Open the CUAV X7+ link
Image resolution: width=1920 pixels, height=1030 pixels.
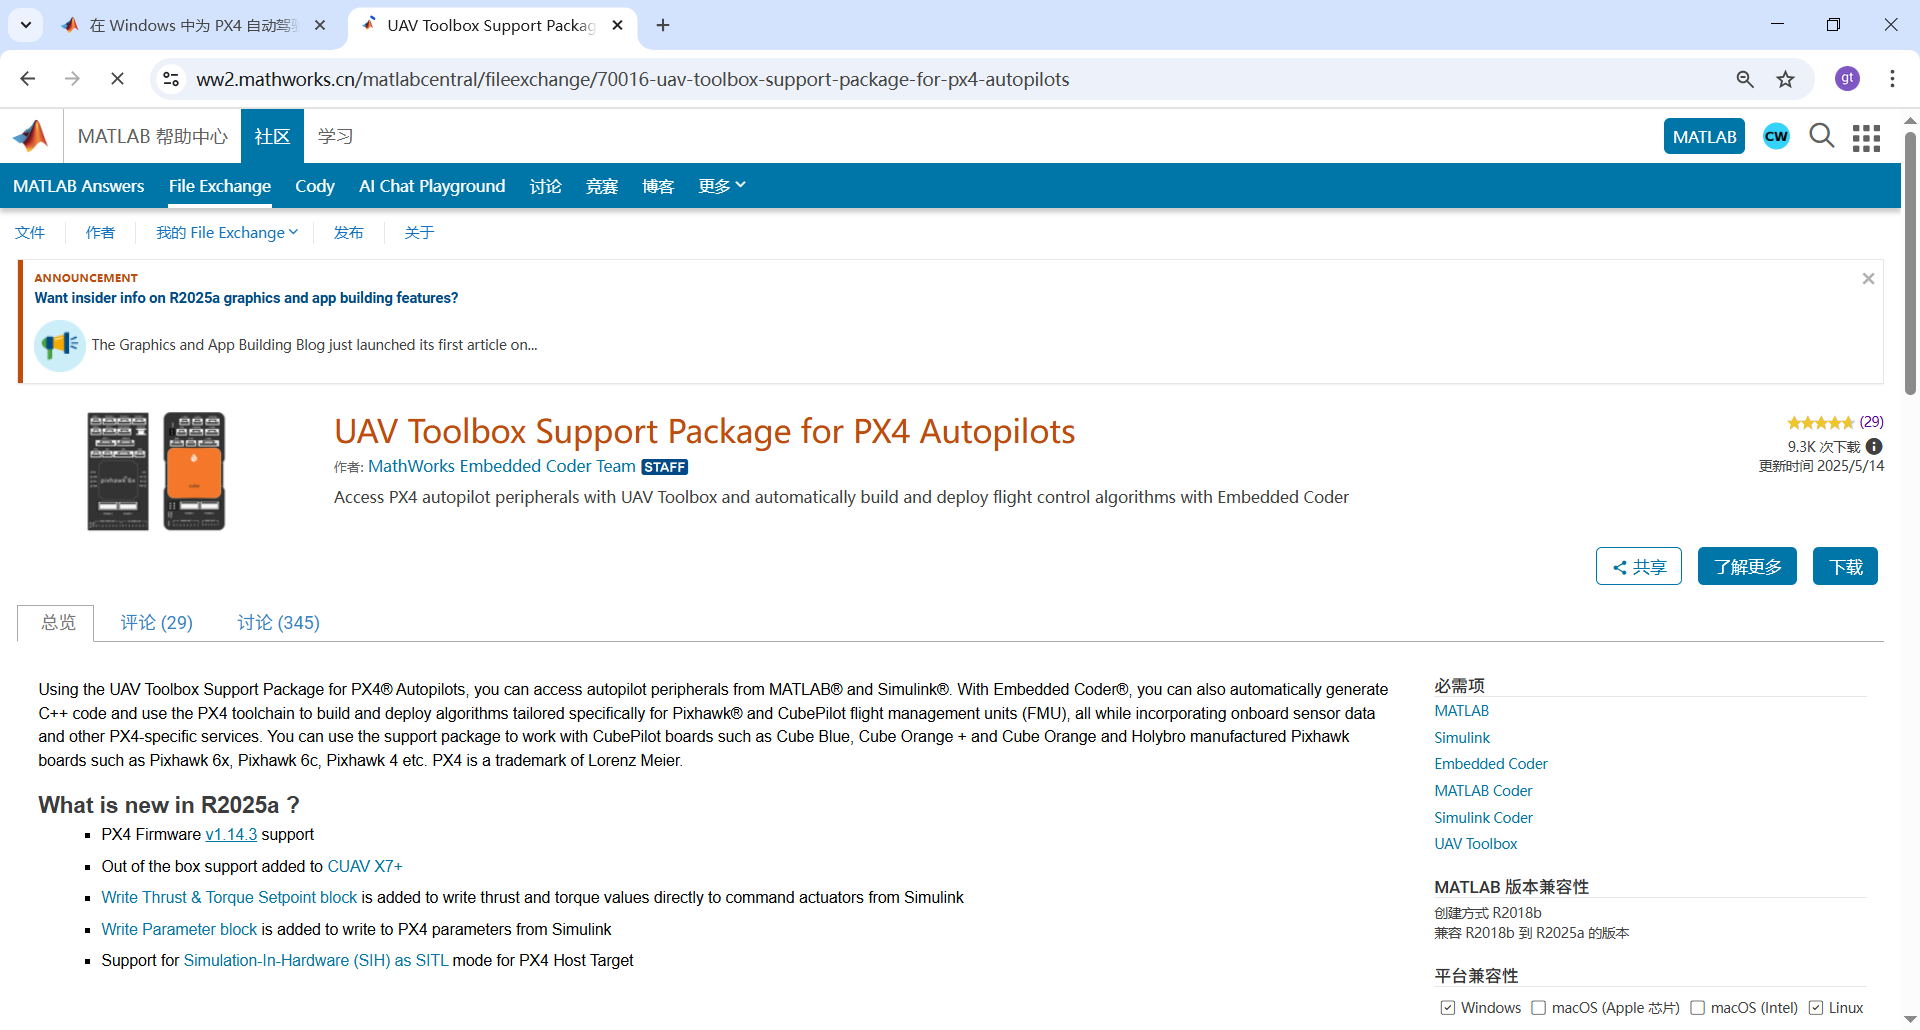point(365,866)
